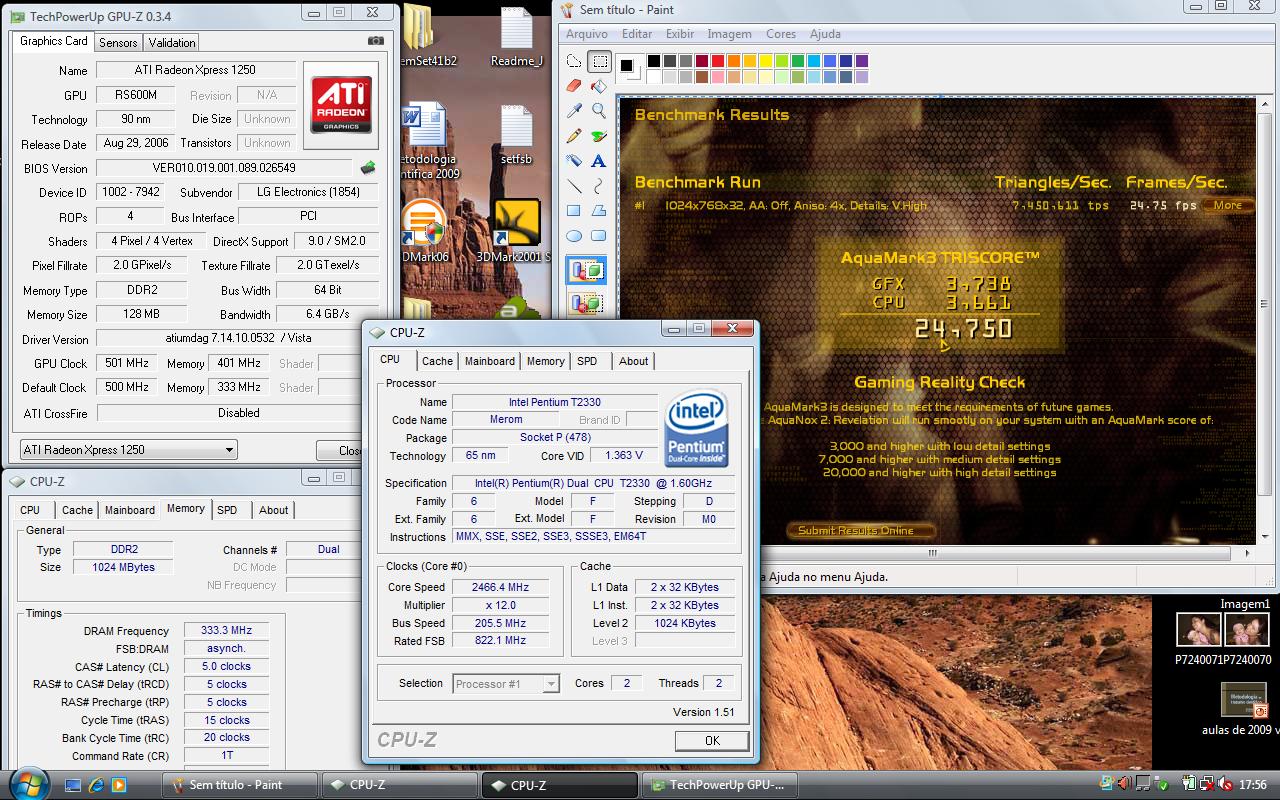
Task: Open the Processor #1 selection dropdown in CPU-Z
Action: [x=505, y=684]
